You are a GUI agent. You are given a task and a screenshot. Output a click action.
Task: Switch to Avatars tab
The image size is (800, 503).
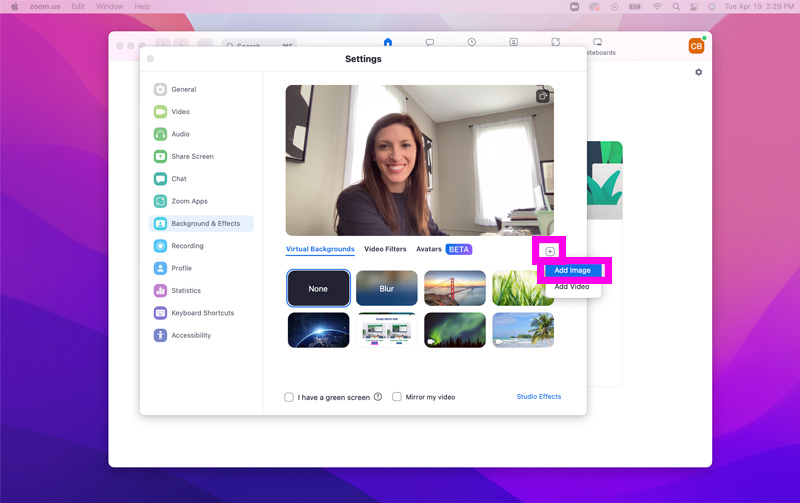point(429,249)
